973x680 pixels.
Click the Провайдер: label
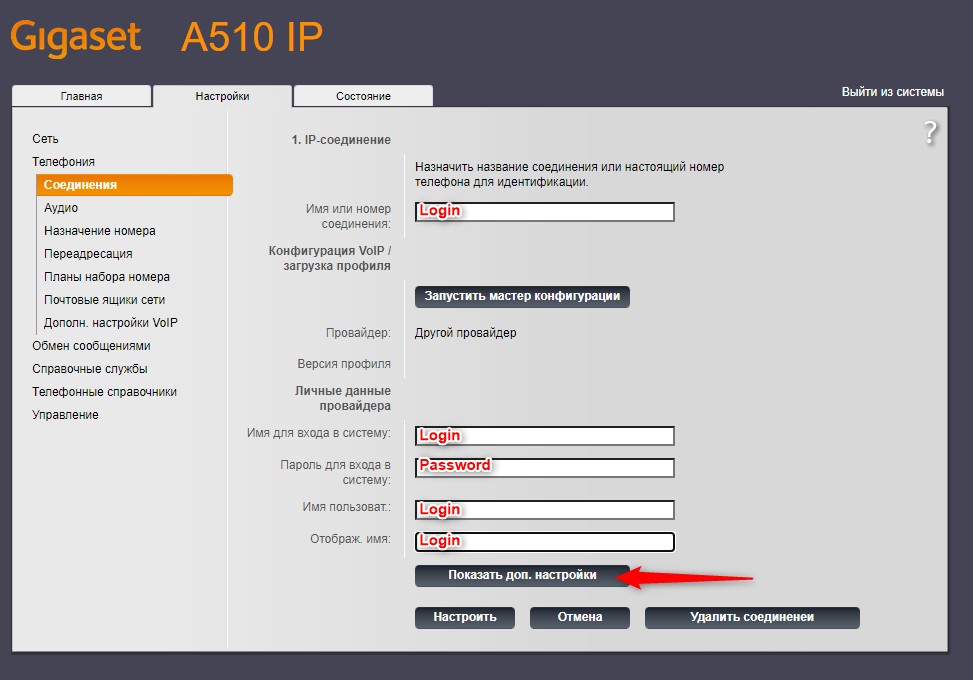(x=358, y=333)
